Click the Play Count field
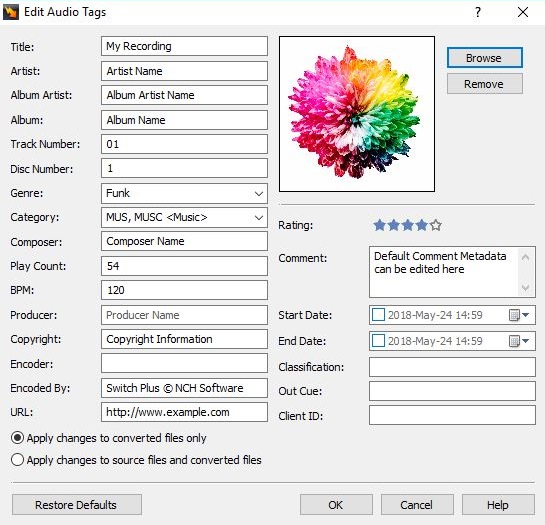 (x=184, y=266)
